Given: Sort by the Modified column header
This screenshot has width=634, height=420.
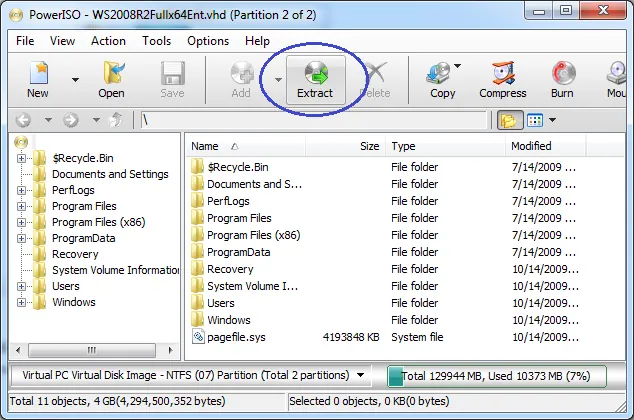Looking at the screenshot, I should (545, 146).
